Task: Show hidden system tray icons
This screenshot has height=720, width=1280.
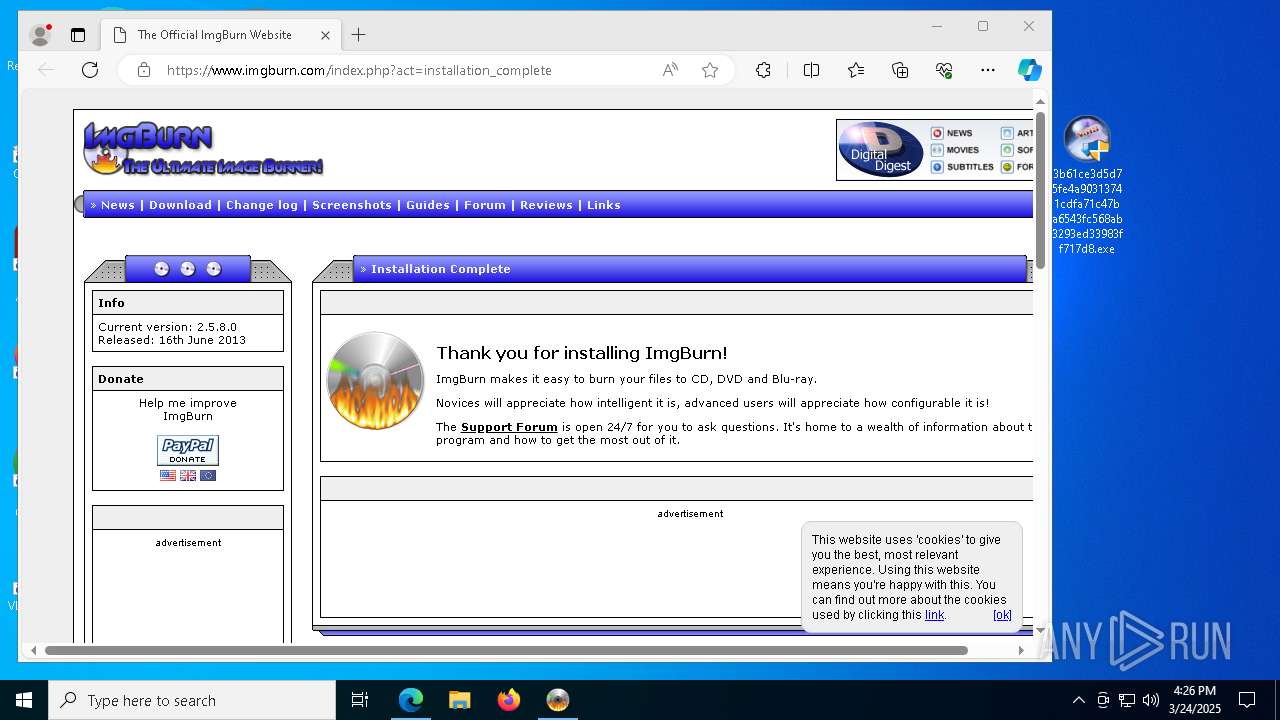Action: pyautogui.click(x=1078, y=700)
